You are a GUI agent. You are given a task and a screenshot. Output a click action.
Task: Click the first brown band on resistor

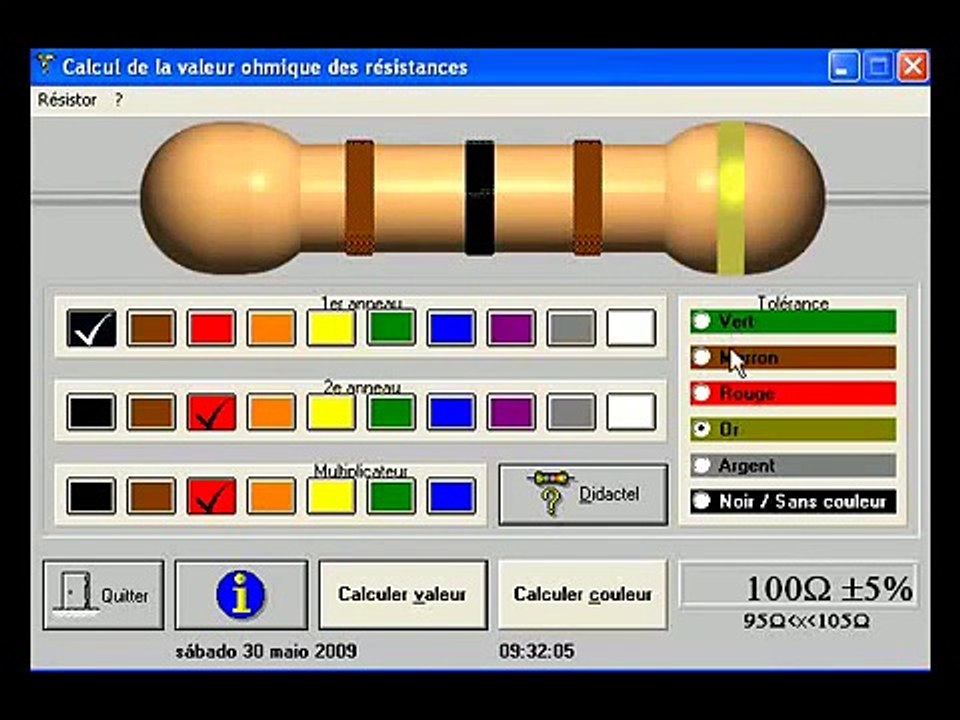[x=359, y=198]
